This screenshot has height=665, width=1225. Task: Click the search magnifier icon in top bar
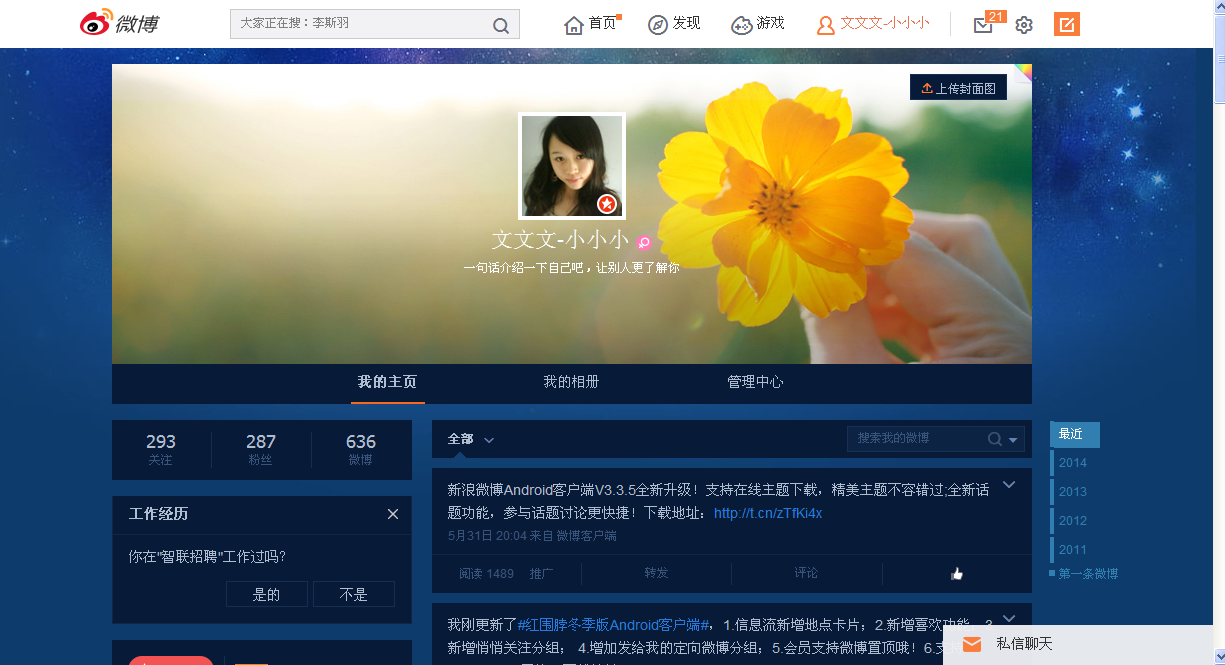point(500,25)
